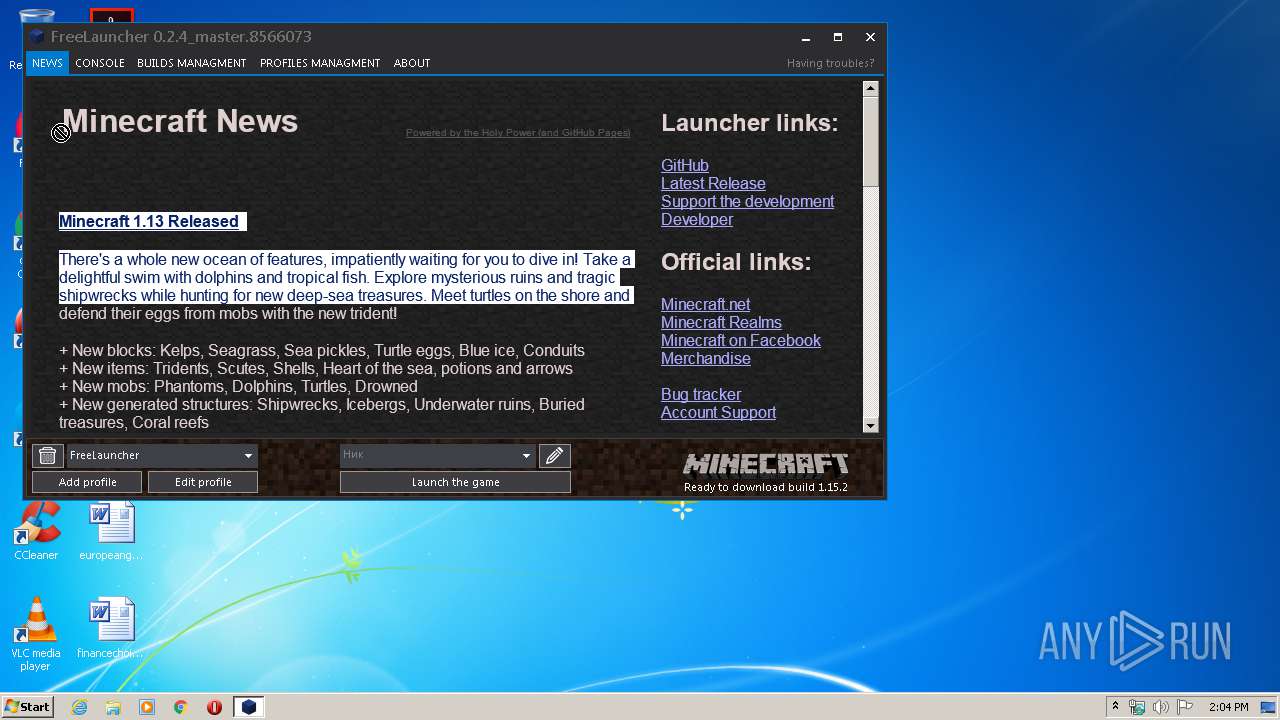Open the Latest Release link
Viewport: 1280px width, 720px height.
point(713,184)
